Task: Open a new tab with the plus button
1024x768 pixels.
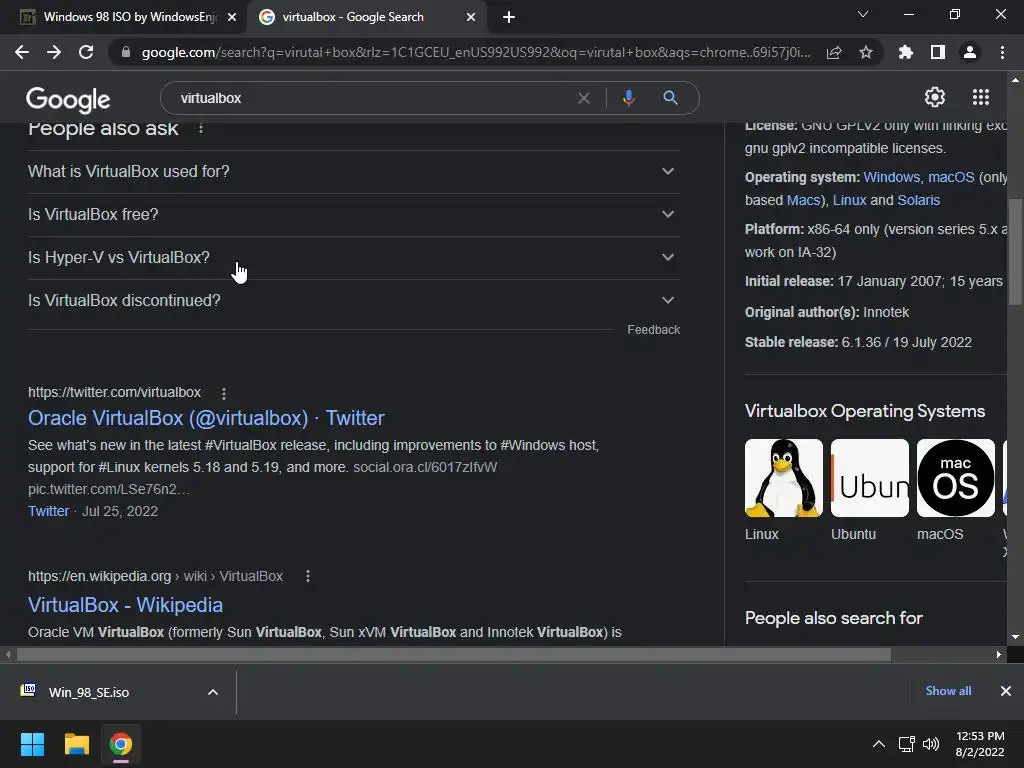Action: point(509,17)
